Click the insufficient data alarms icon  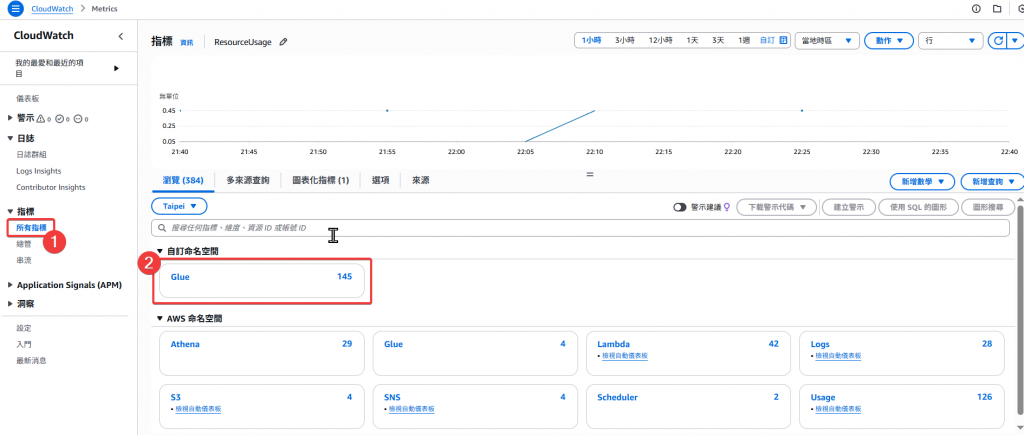click(78, 119)
